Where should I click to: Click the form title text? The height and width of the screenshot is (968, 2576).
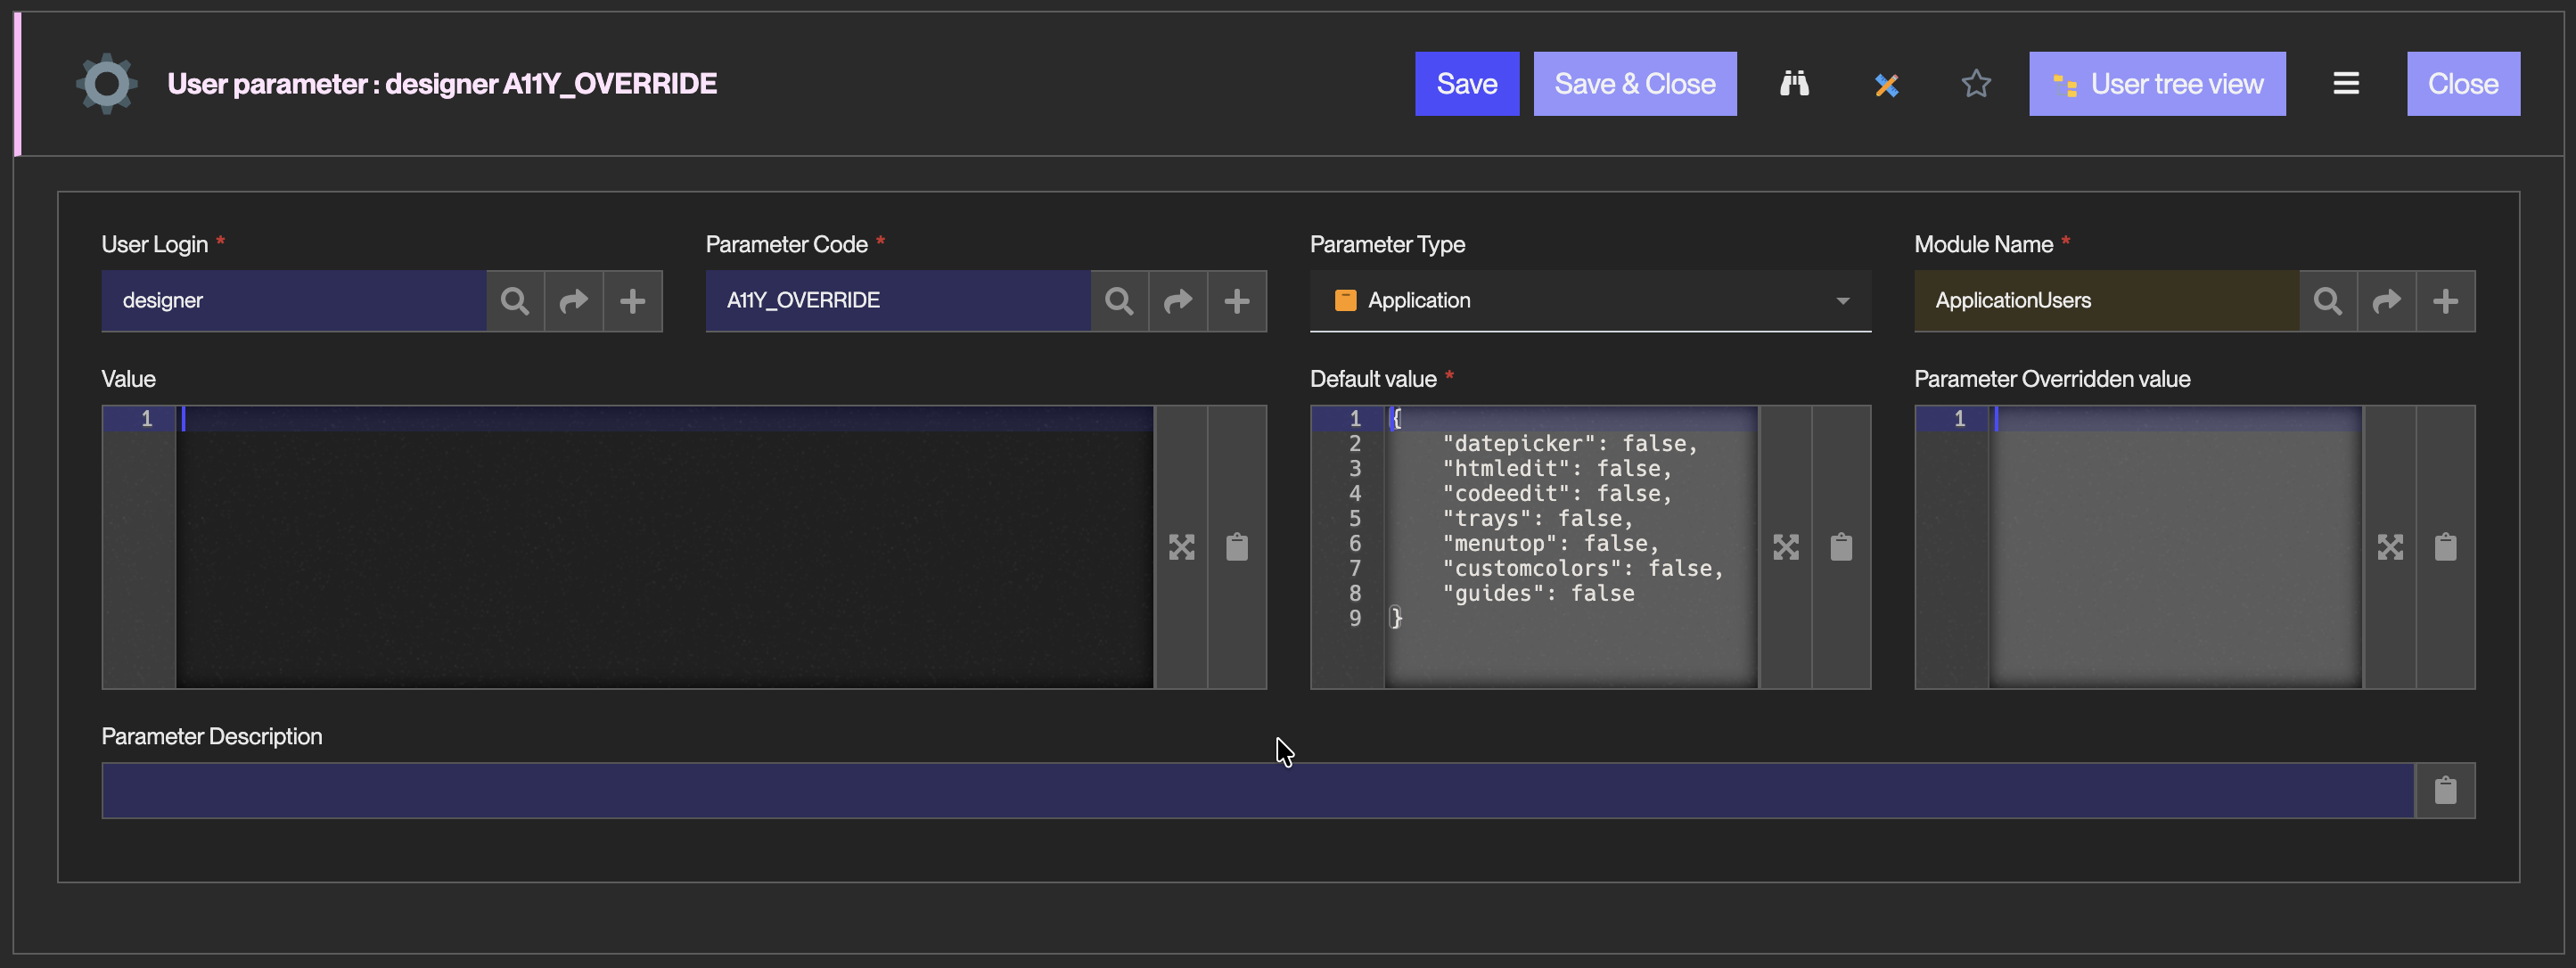click(442, 84)
